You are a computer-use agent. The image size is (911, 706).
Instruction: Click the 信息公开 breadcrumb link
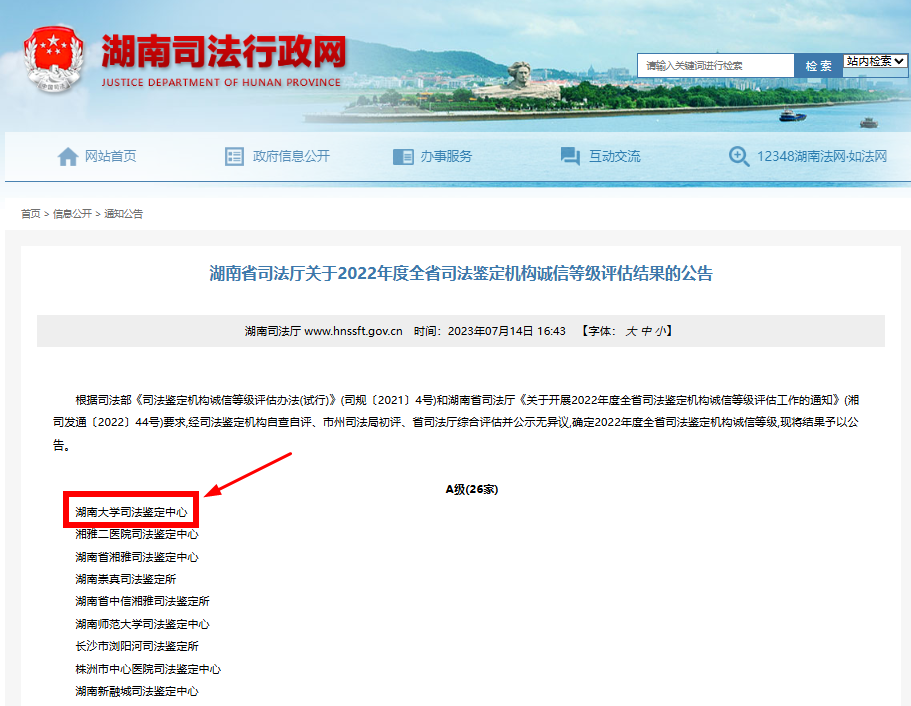click(72, 214)
